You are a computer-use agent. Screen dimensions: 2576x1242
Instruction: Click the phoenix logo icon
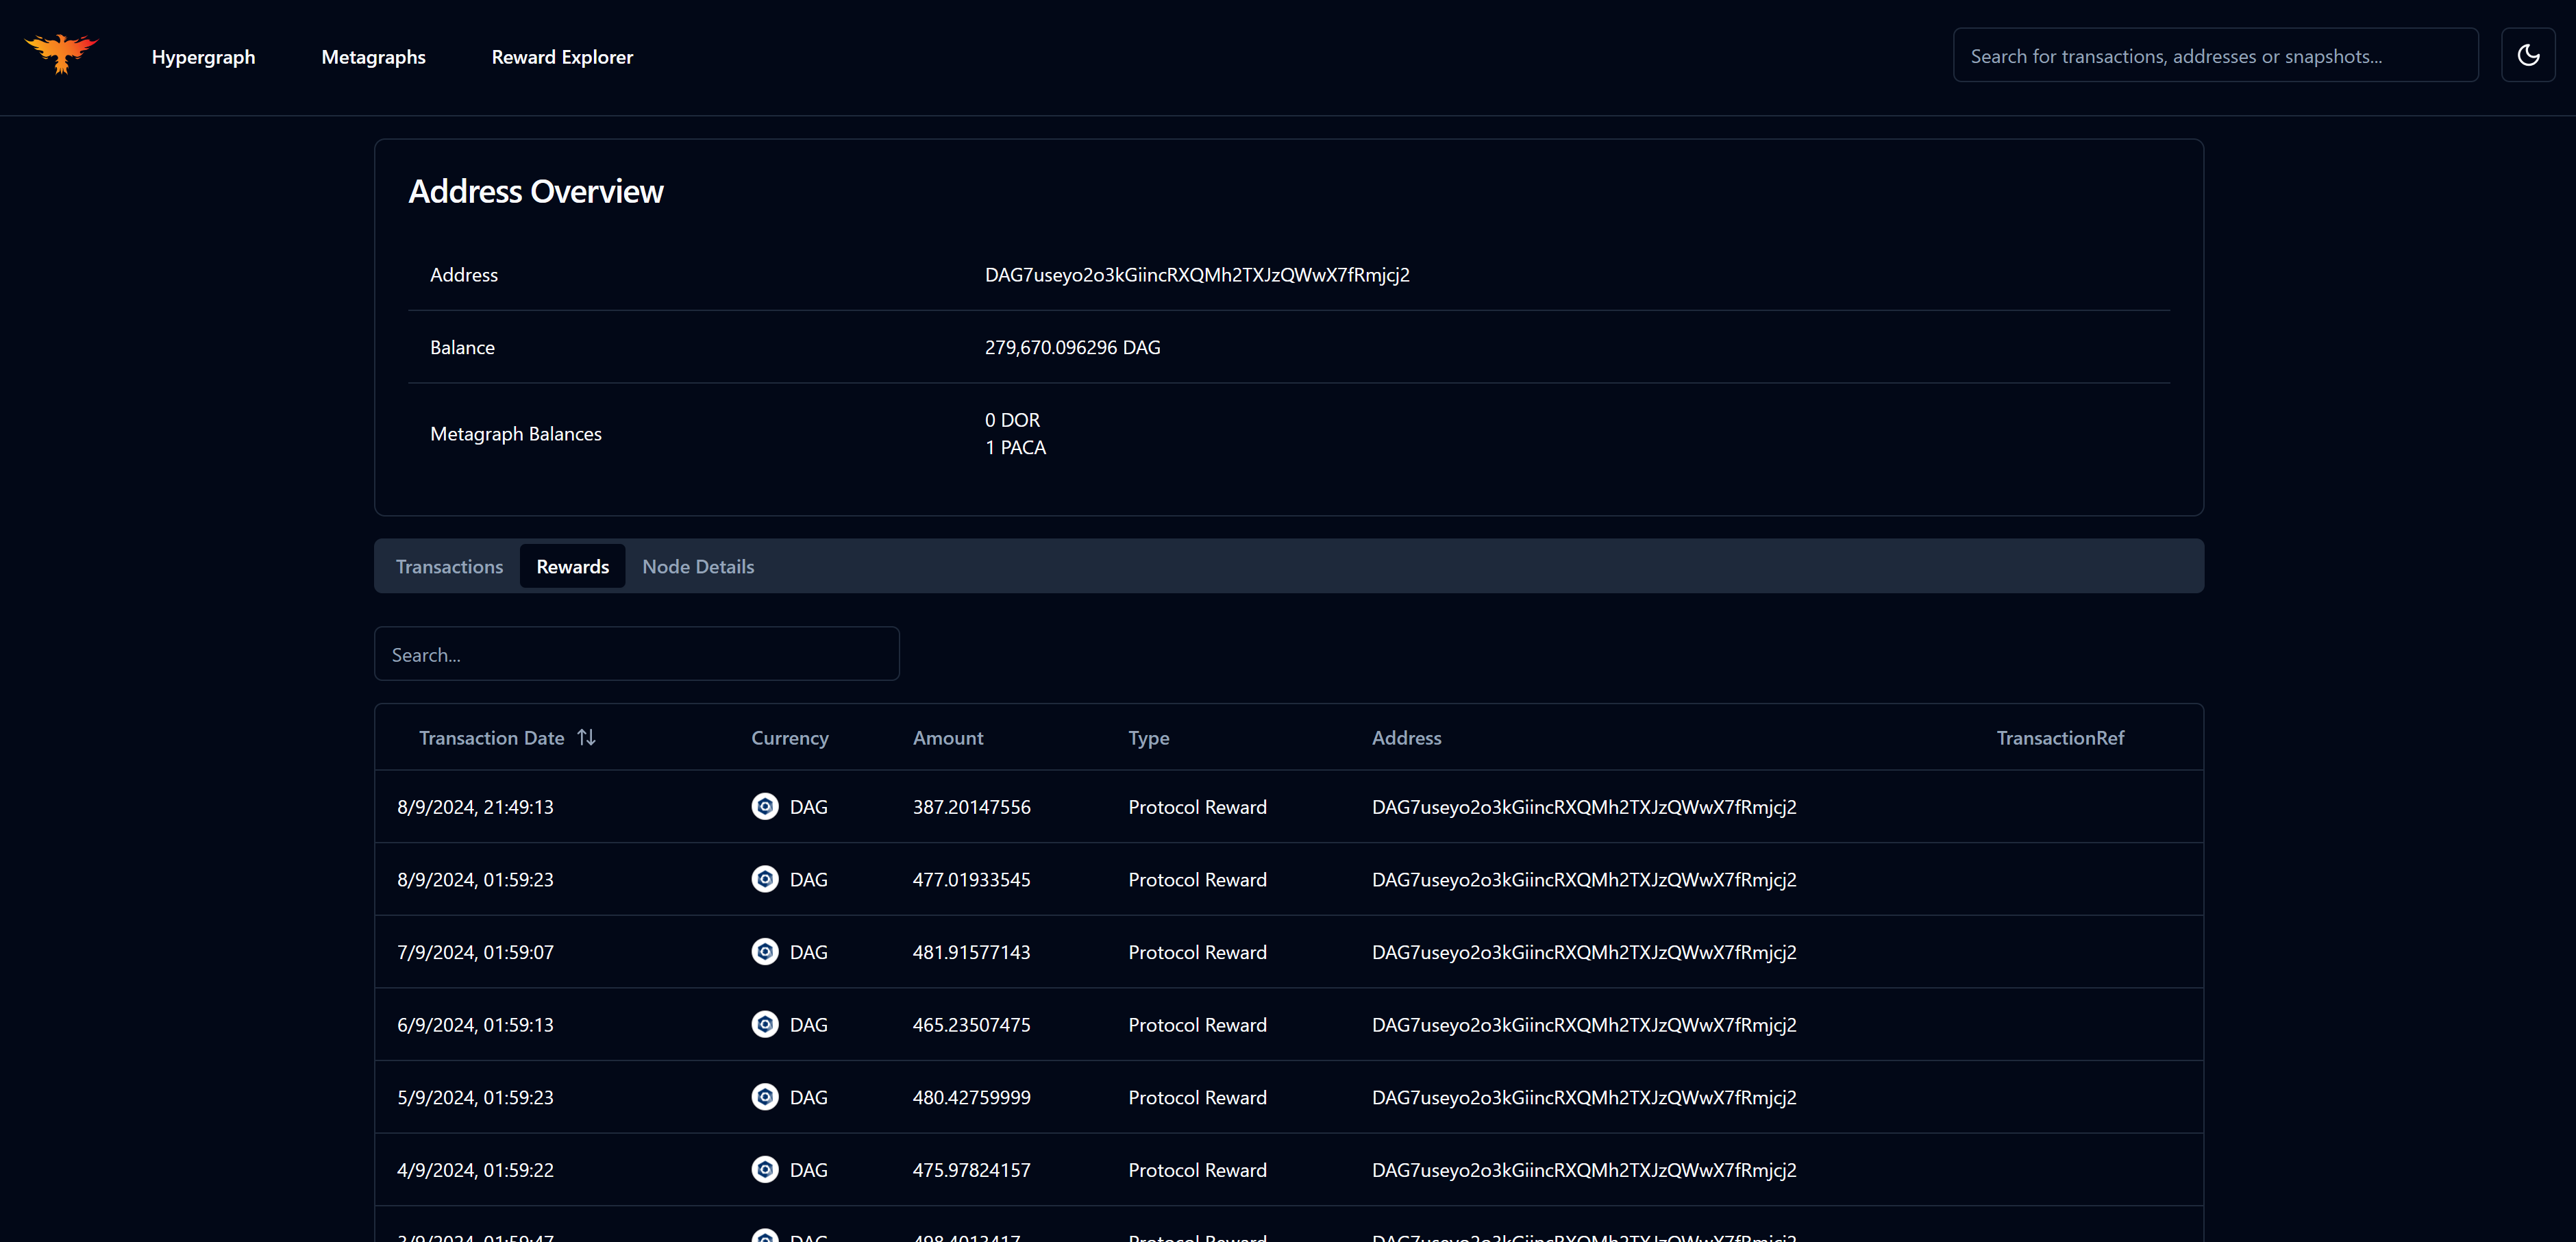pyautogui.click(x=61, y=54)
